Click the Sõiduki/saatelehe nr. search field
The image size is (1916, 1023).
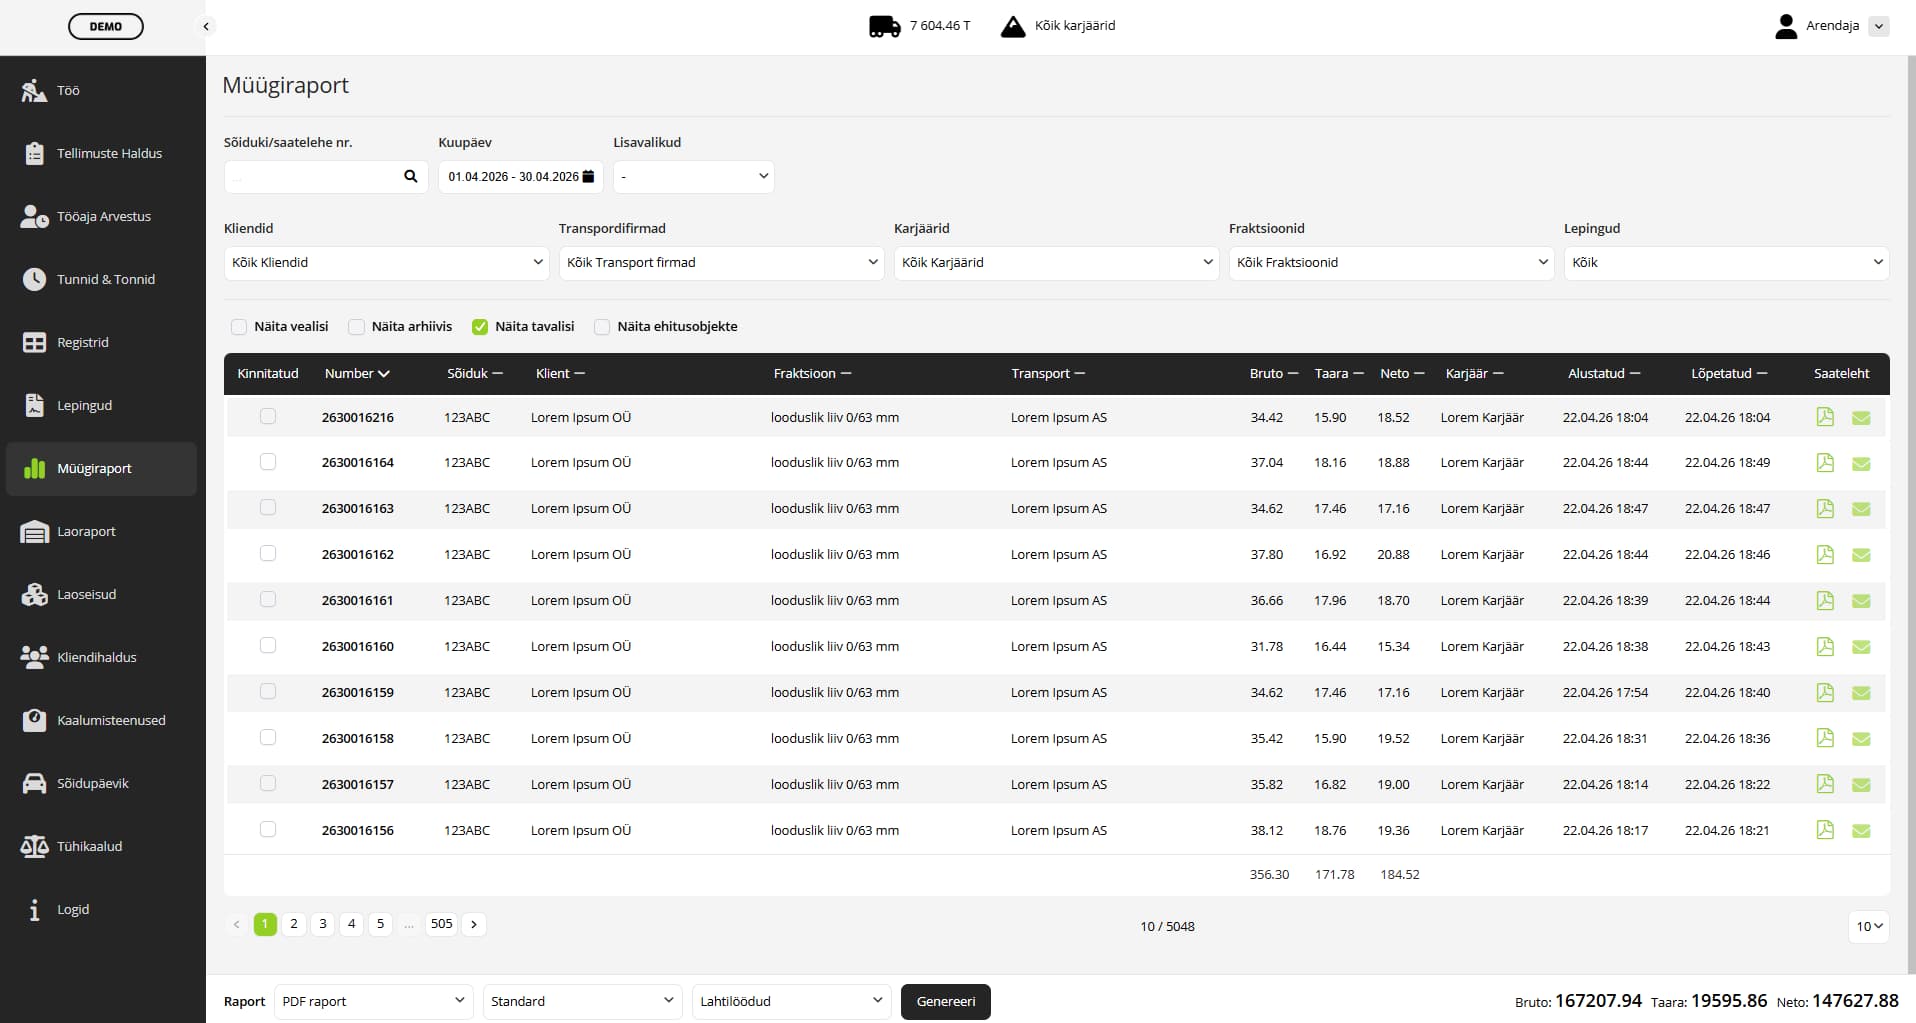point(312,176)
